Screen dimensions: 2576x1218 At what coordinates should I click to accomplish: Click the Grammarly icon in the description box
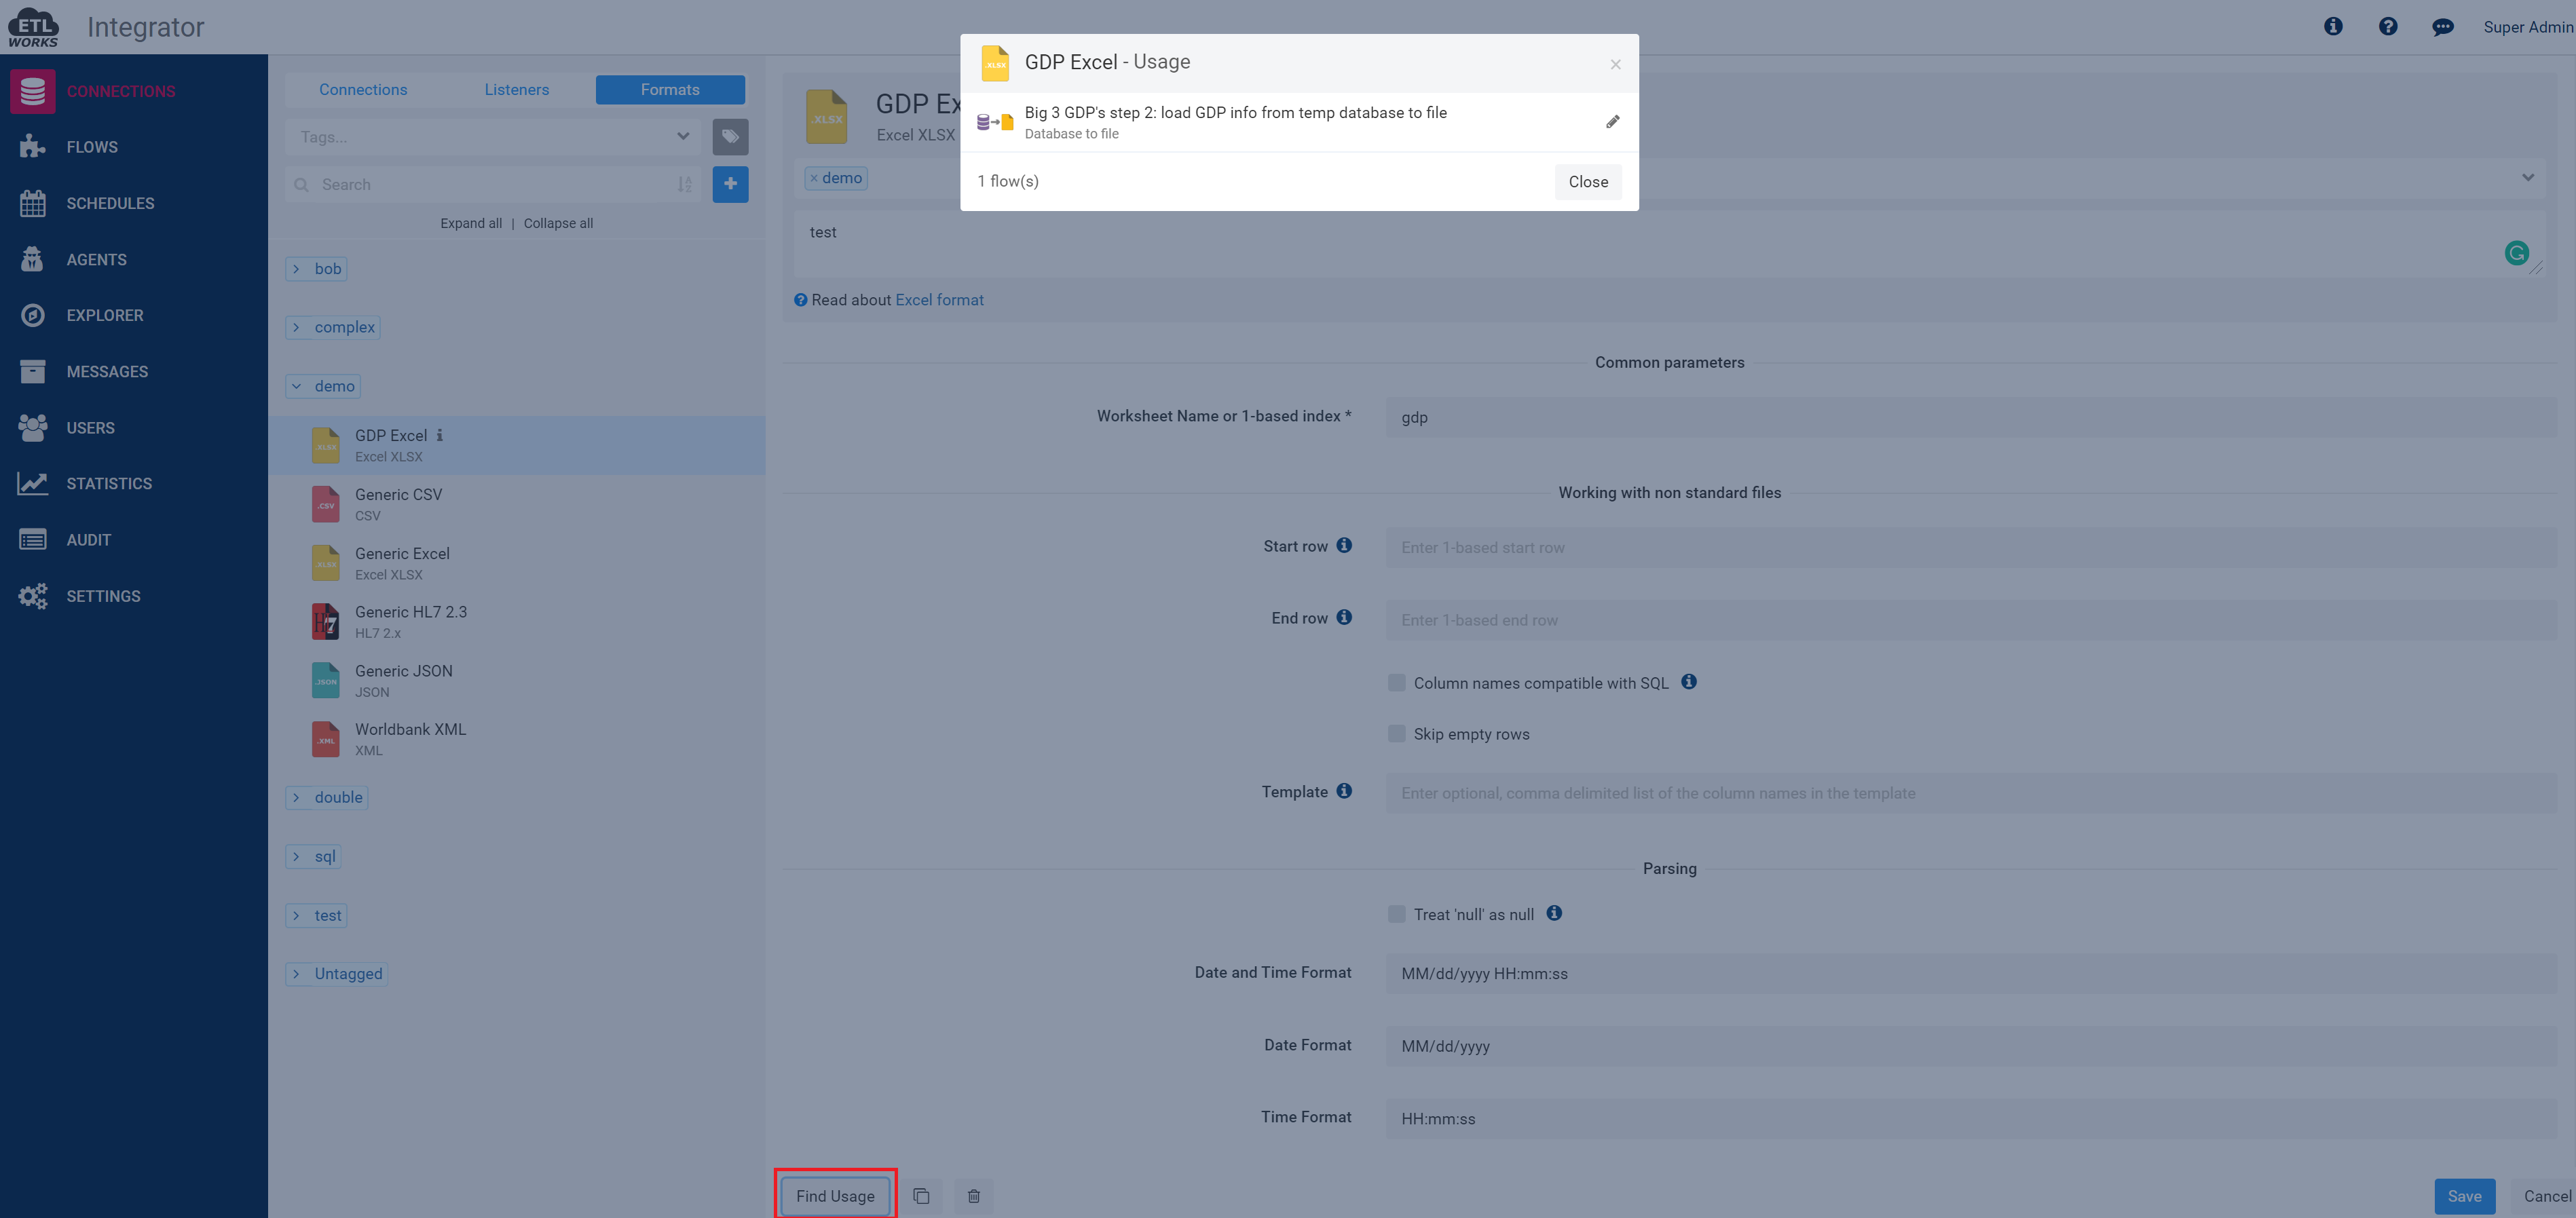[x=2516, y=253]
